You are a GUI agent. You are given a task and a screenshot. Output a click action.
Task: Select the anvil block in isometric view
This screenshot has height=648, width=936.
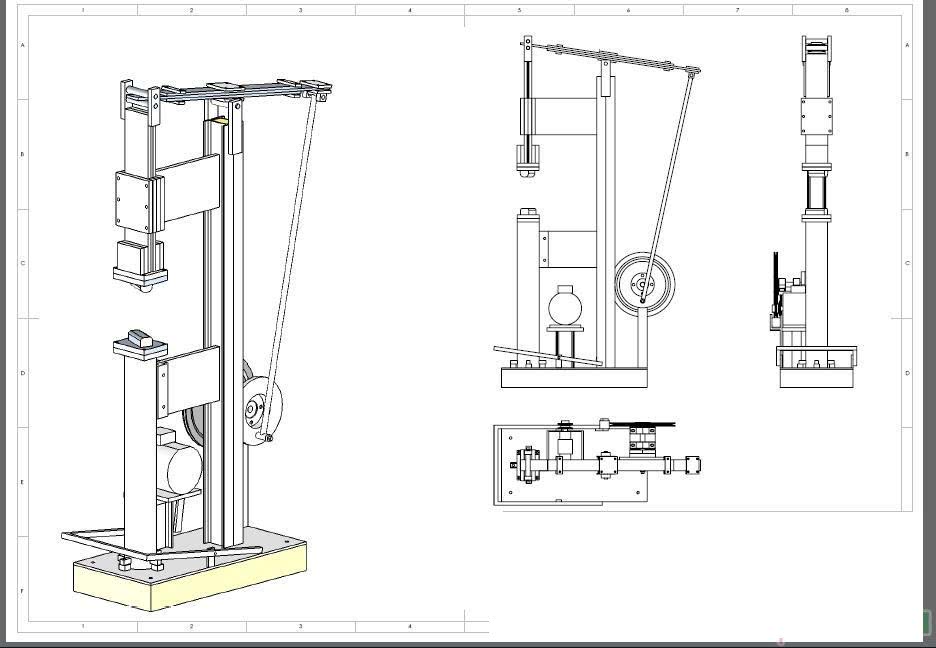pyautogui.click(x=137, y=341)
